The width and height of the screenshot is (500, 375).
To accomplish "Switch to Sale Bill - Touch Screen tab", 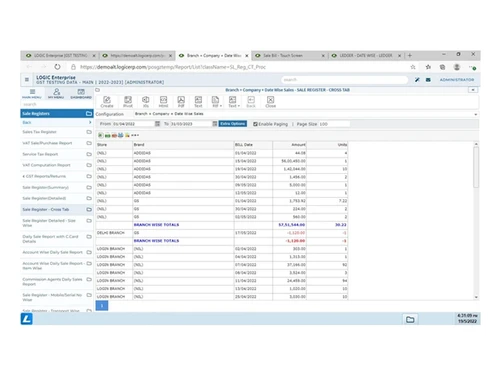I will pyautogui.click(x=290, y=55).
